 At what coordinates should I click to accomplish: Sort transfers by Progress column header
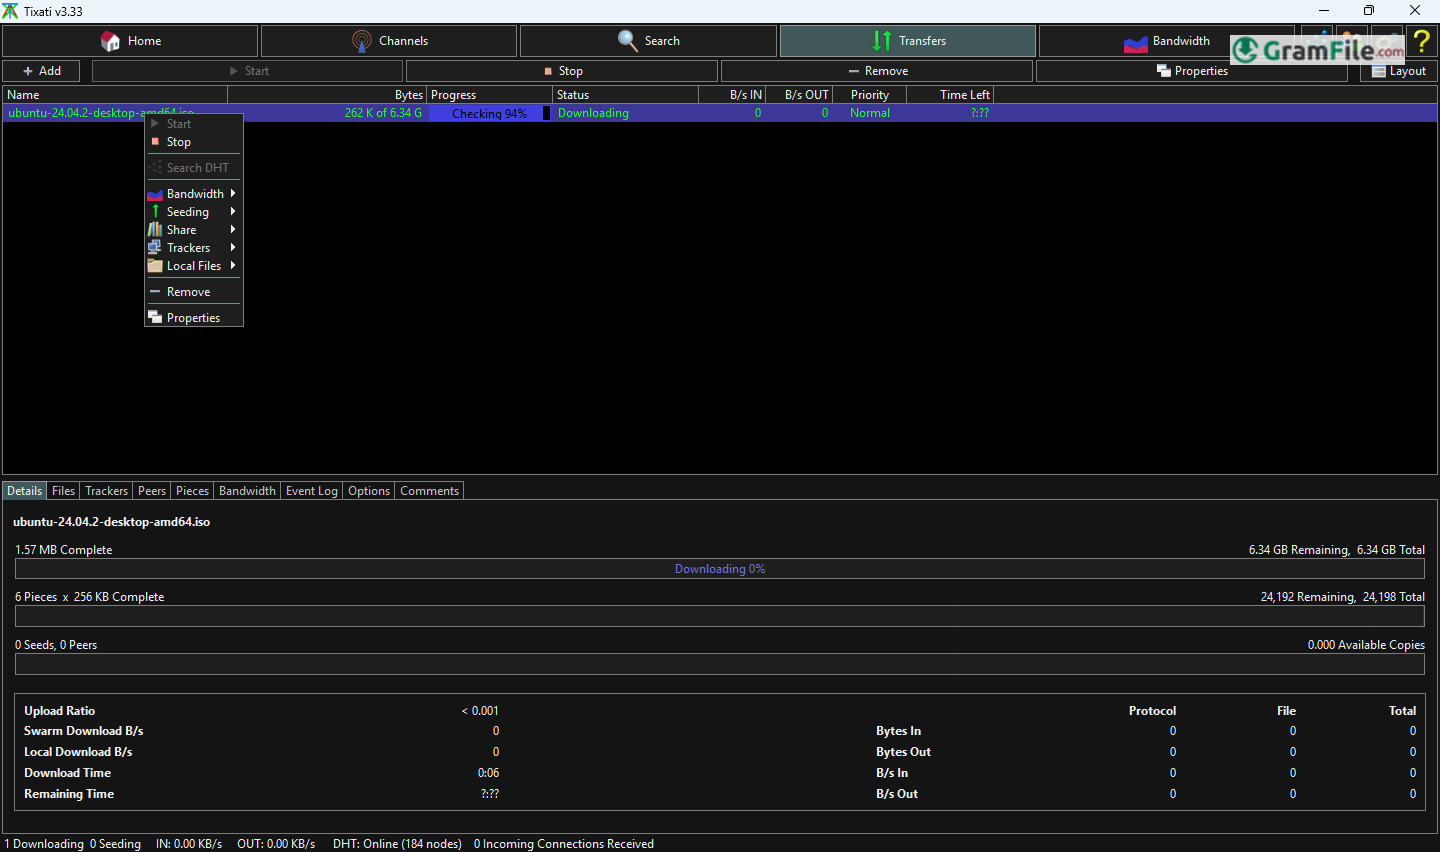tap(490, 95)
